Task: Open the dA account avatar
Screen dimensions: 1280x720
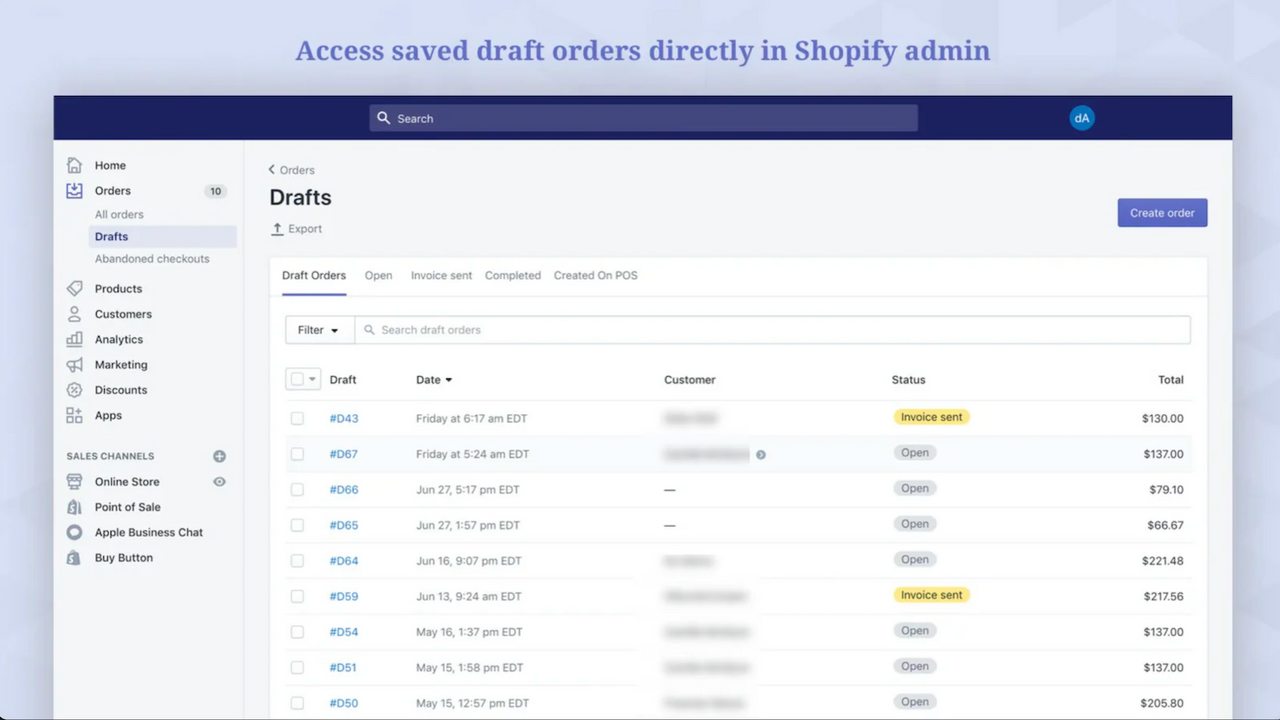Action: coord(1081,117)
